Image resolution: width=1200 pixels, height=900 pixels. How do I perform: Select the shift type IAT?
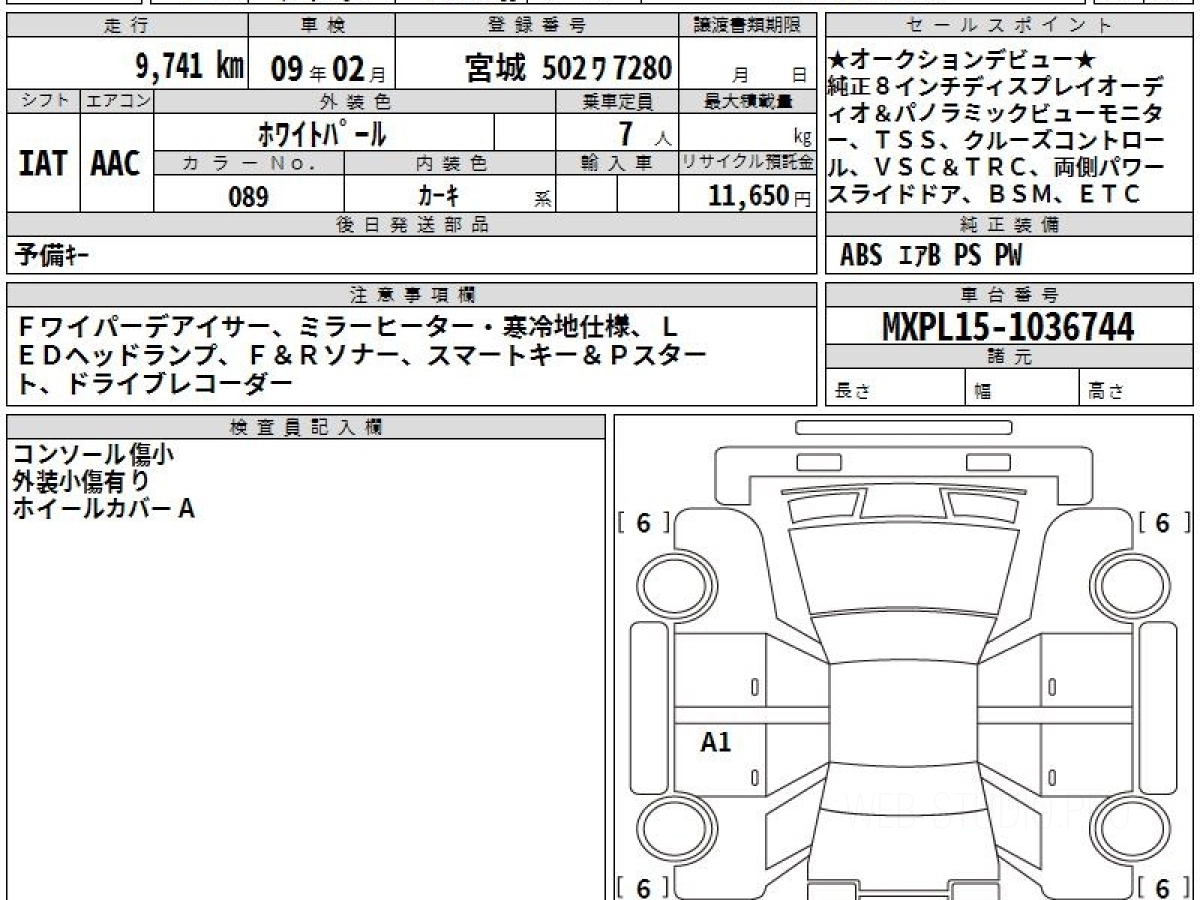click(43, 164)
